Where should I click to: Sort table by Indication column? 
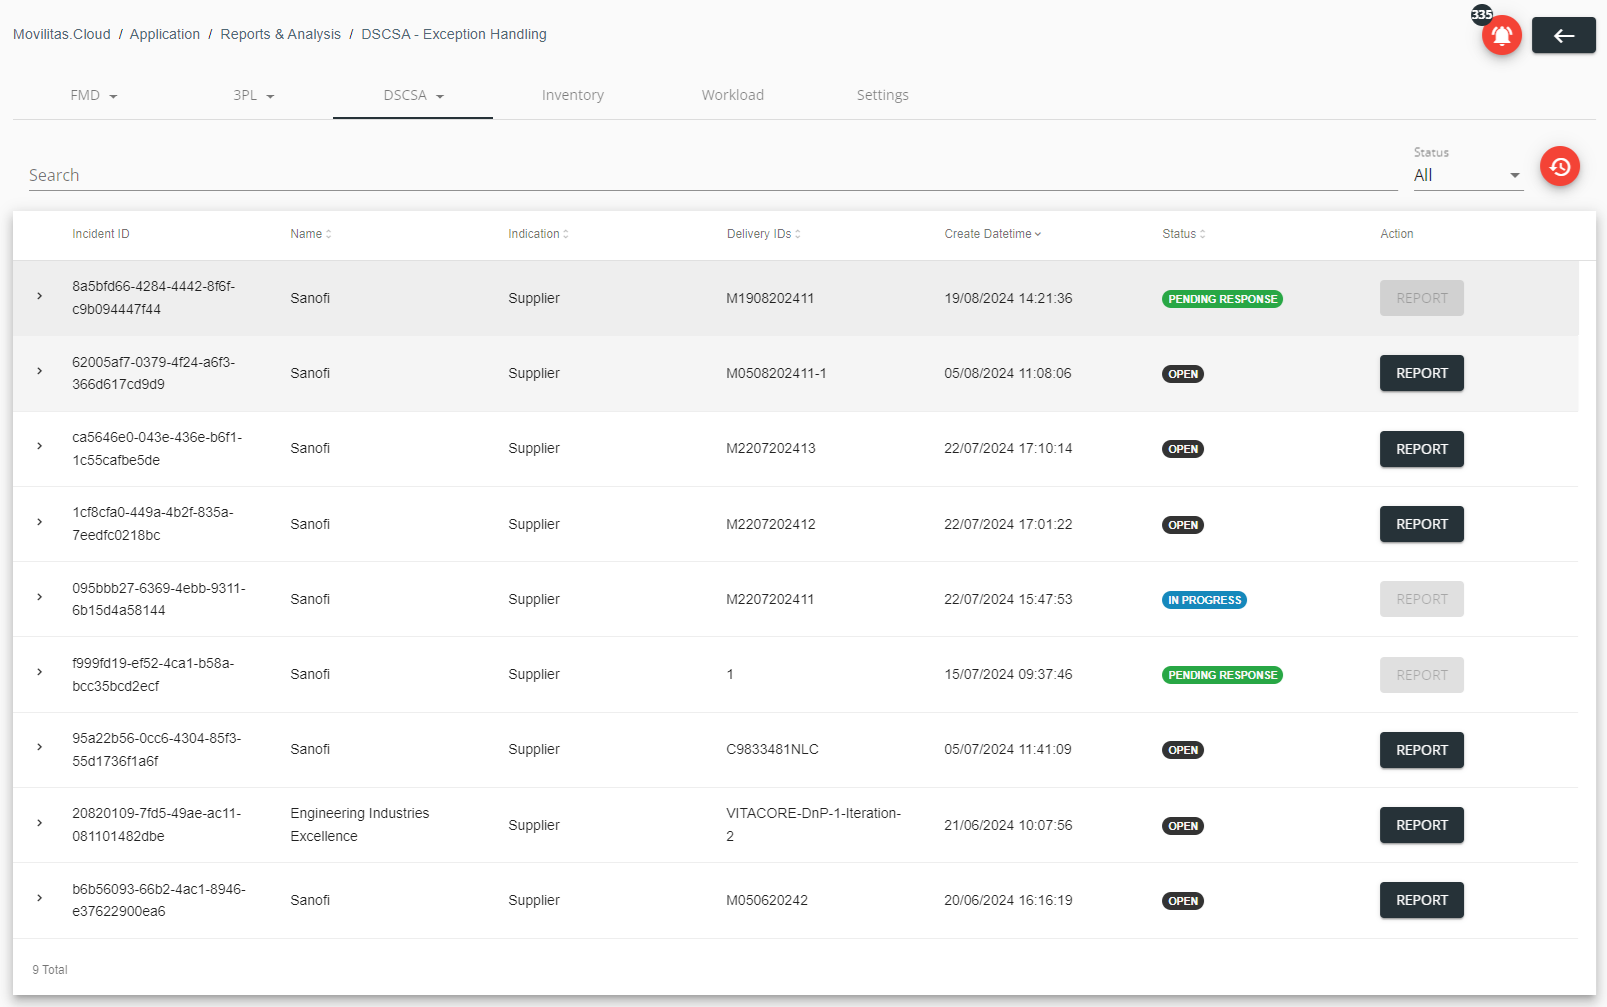pos(538,234)
